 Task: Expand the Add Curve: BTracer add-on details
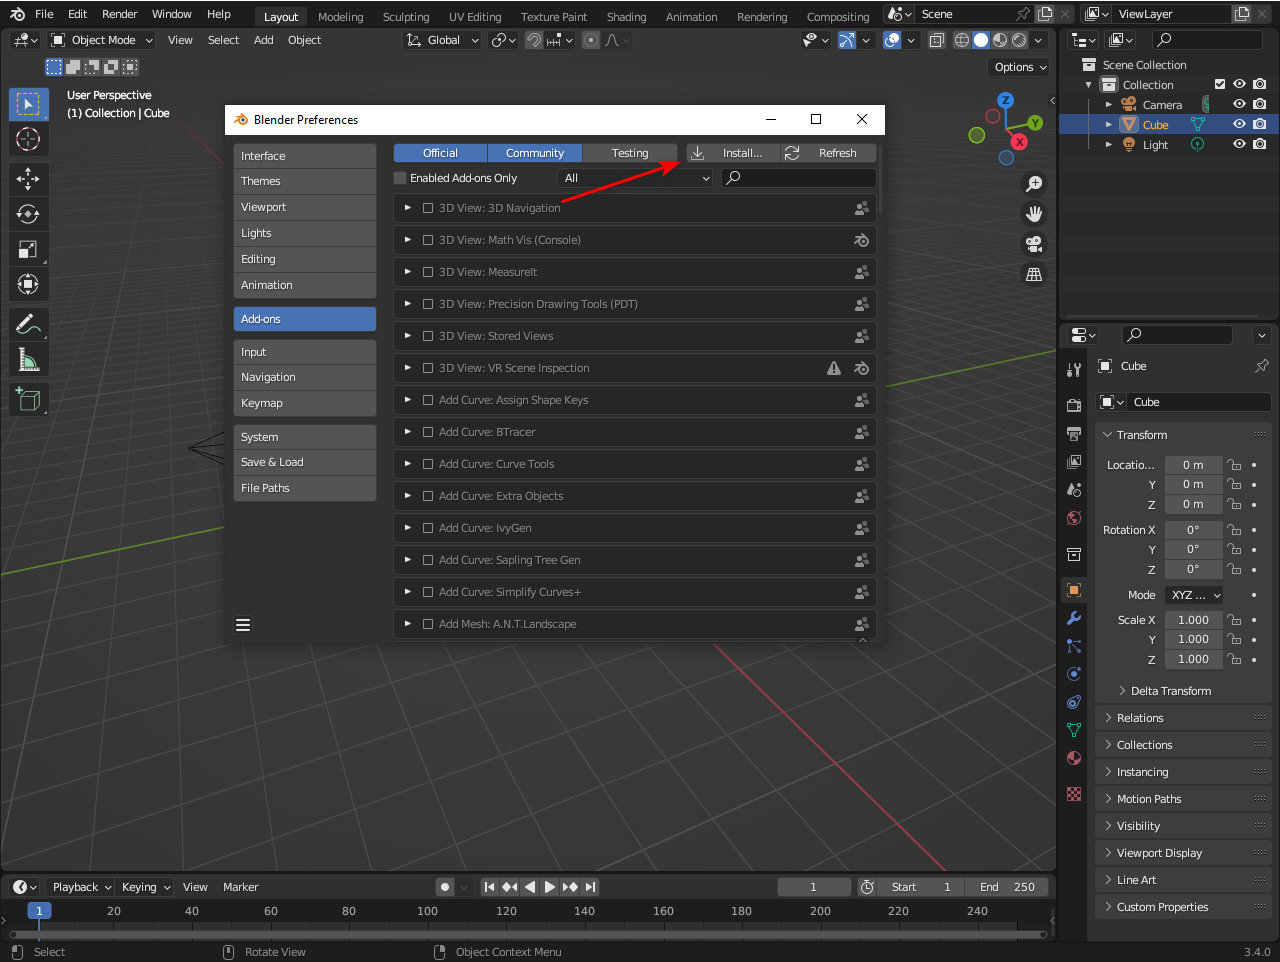407,432
